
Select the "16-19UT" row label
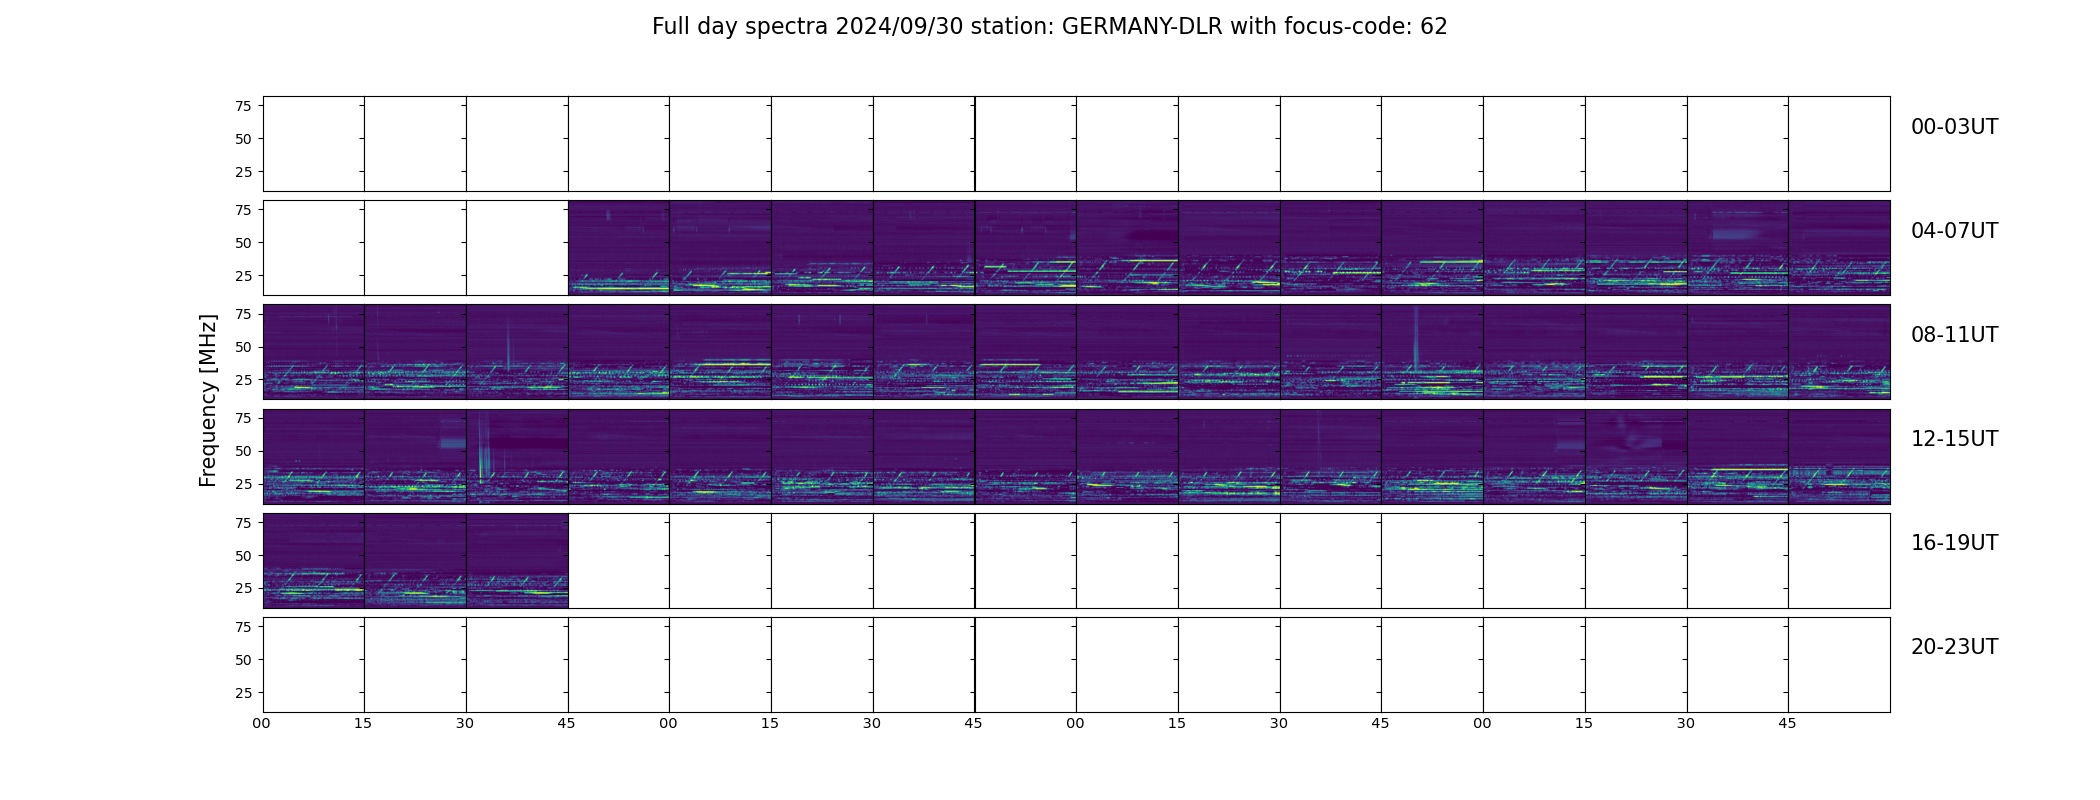(1954, 543)
